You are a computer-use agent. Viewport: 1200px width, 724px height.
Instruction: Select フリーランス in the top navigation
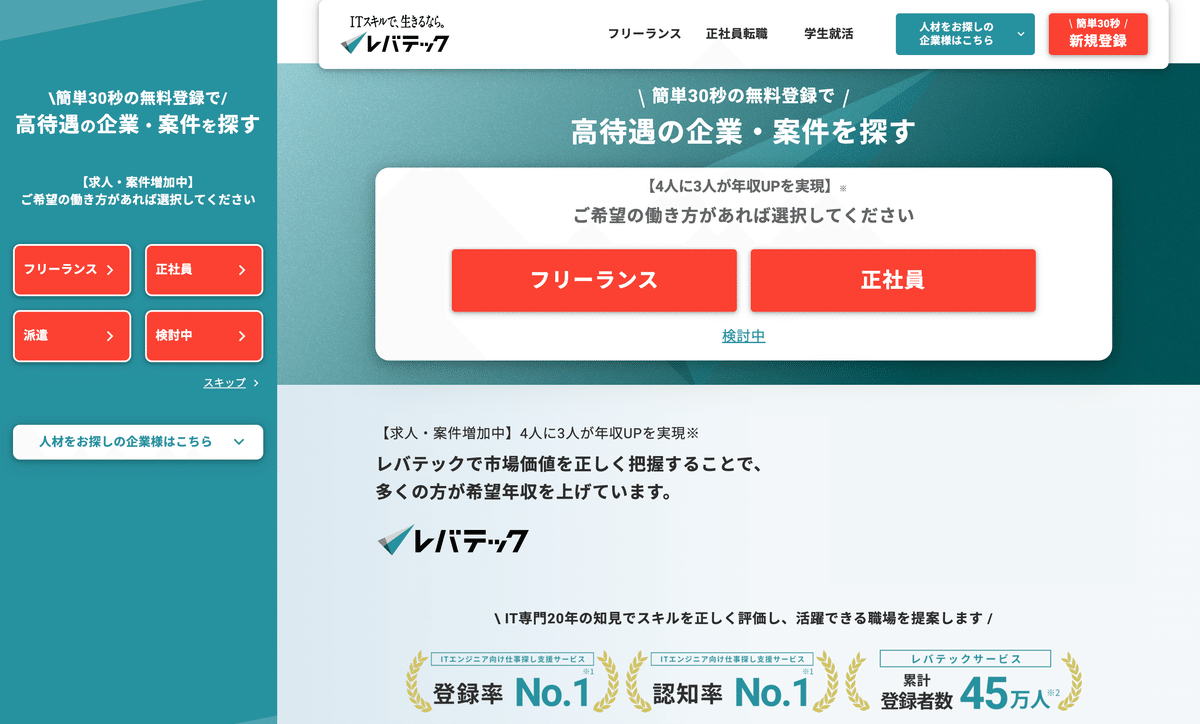point(645,33)
